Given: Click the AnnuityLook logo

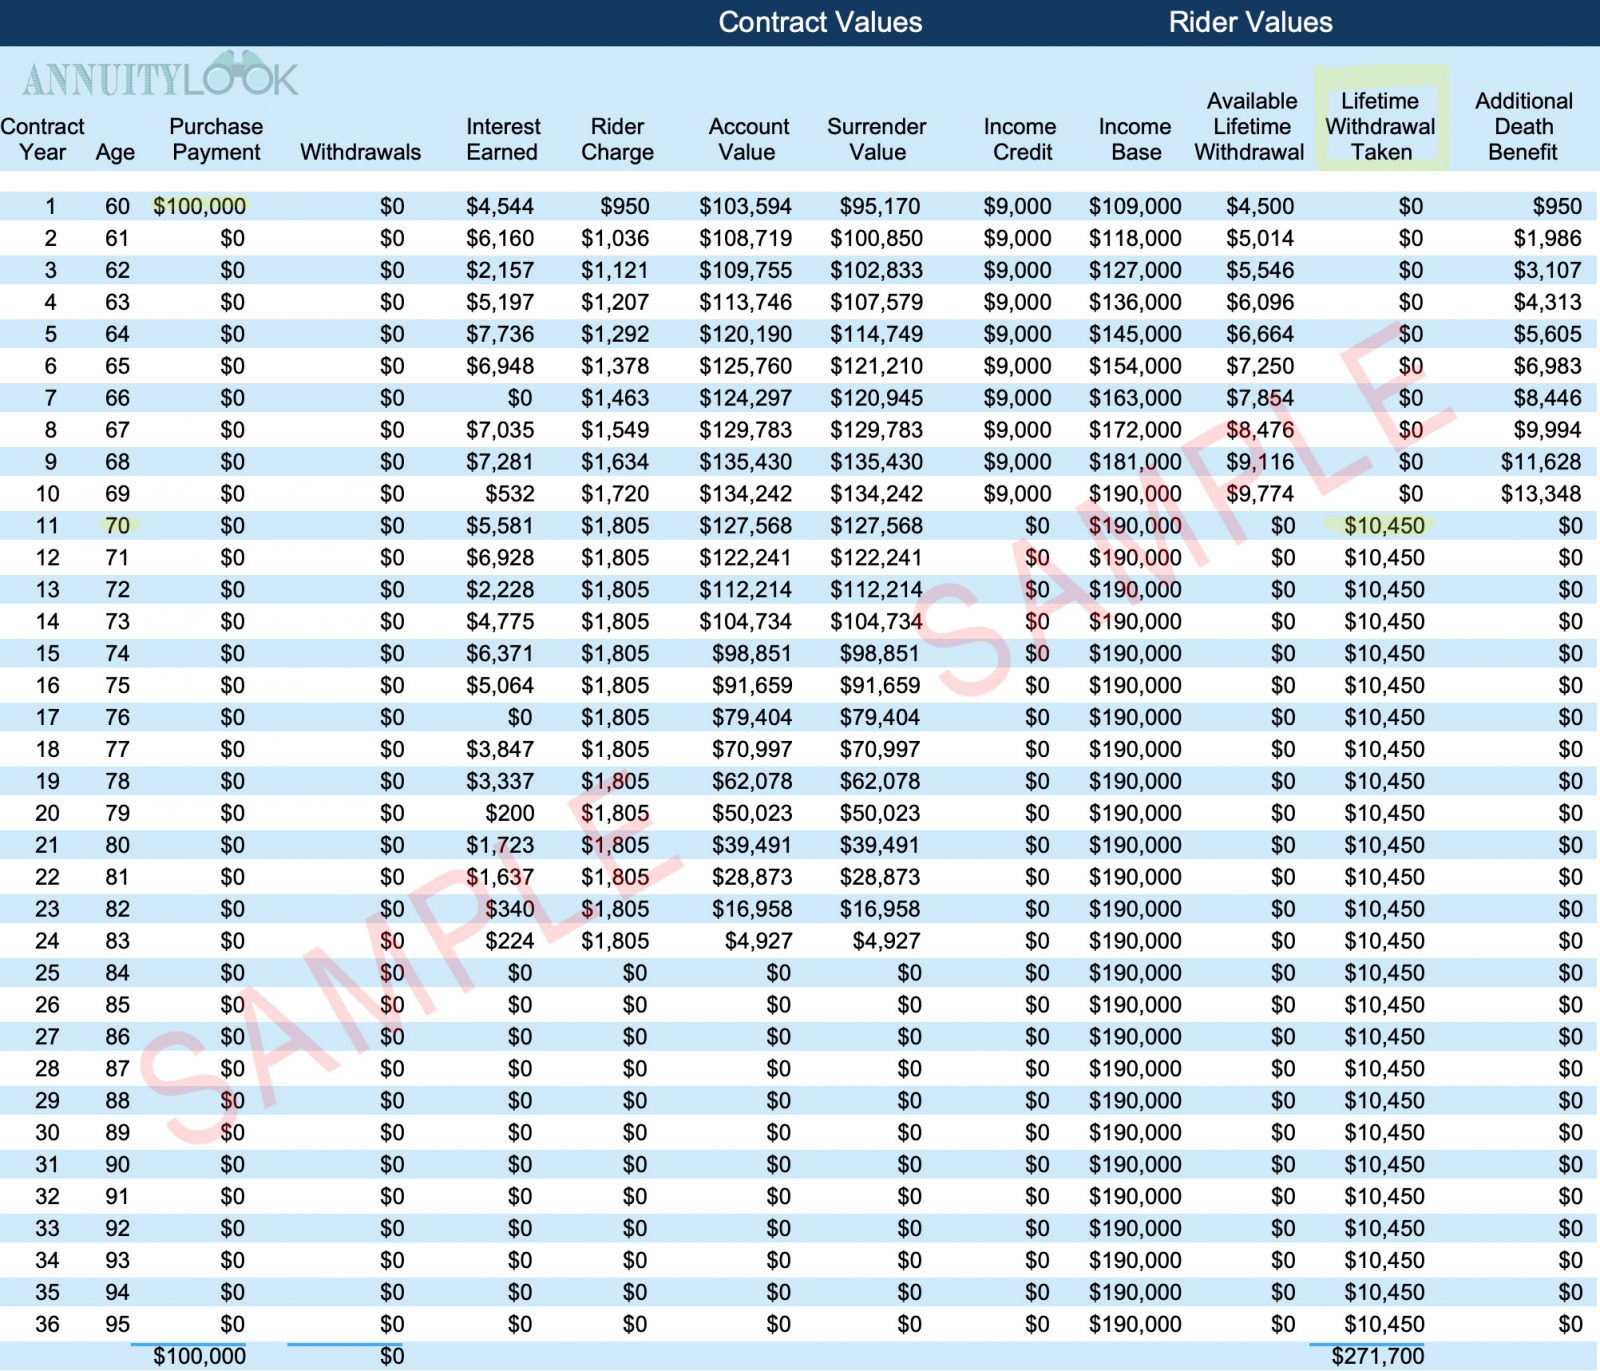Looking at the screenshot, I should tap(160, 77).
